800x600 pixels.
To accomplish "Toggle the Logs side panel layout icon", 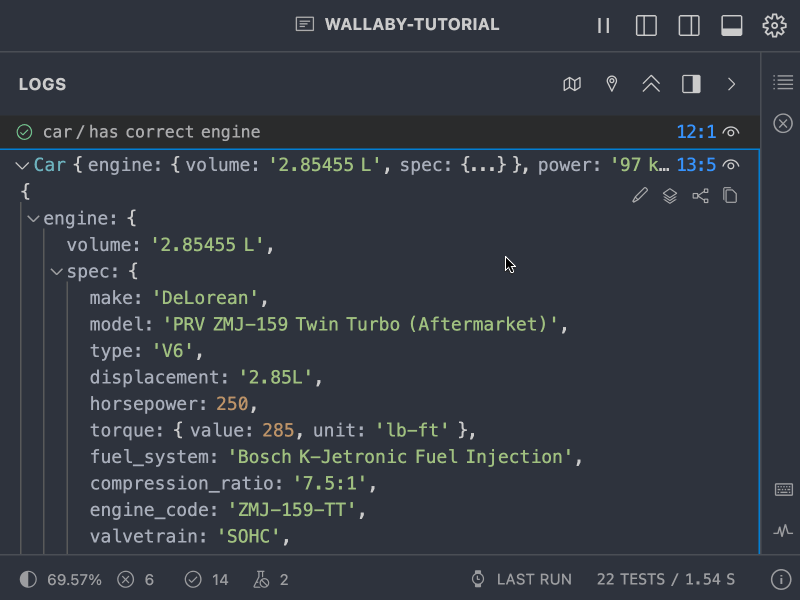I will (x=691, y=84).
